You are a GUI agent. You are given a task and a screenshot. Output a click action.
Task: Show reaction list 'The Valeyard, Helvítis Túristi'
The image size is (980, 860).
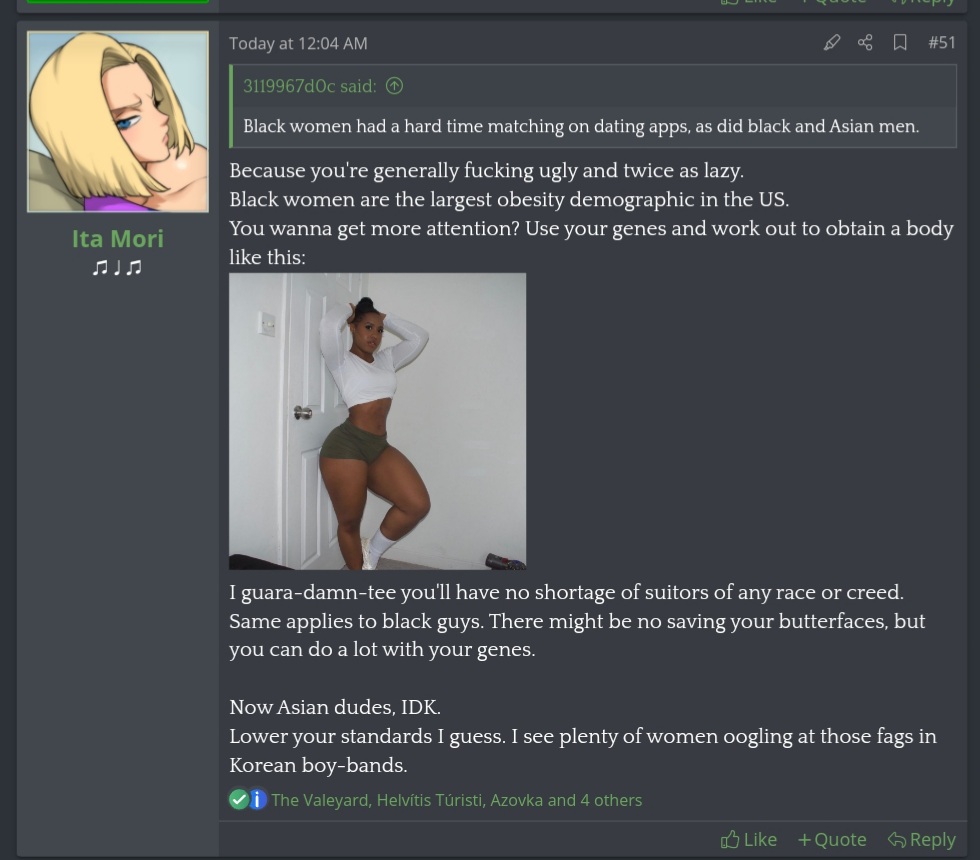tap(378, 800)
